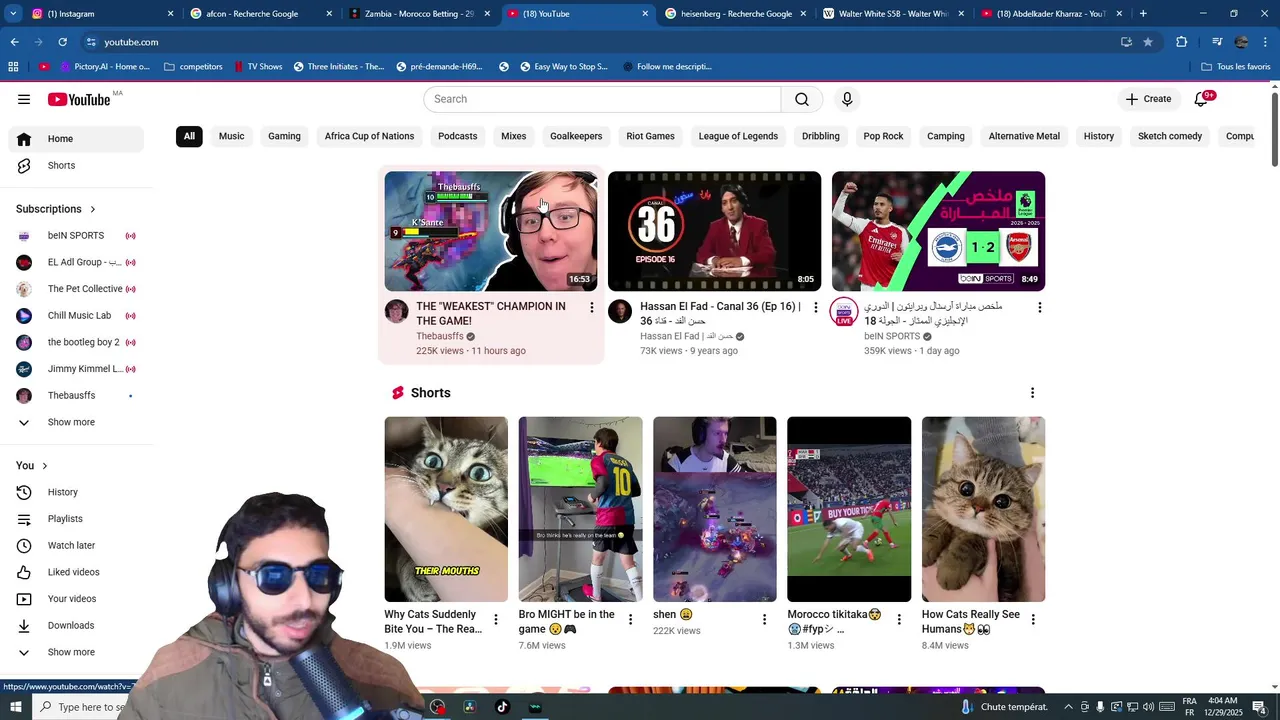Viewport: 1280px width, 720px height.
Task: Select the League of Legends chip
Action: pyautogui.click(x=738, y=136)
